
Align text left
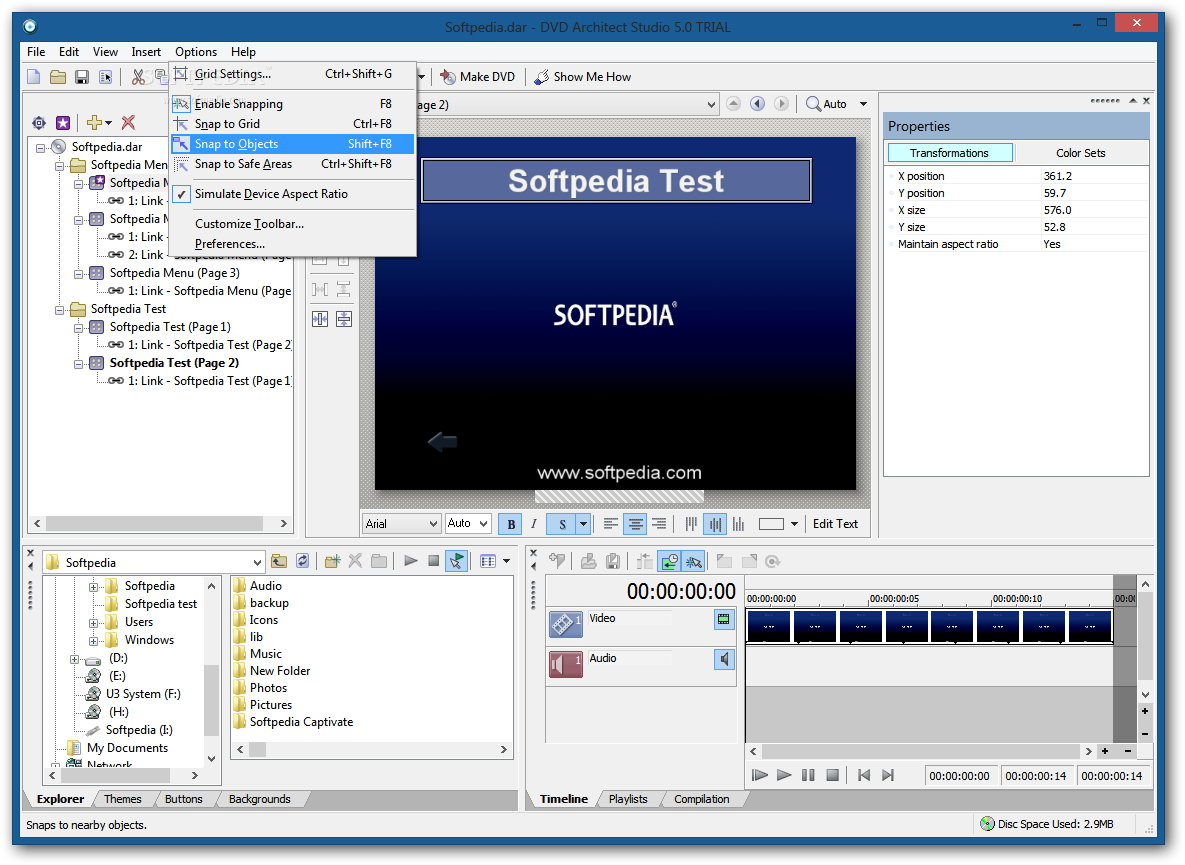611,524
